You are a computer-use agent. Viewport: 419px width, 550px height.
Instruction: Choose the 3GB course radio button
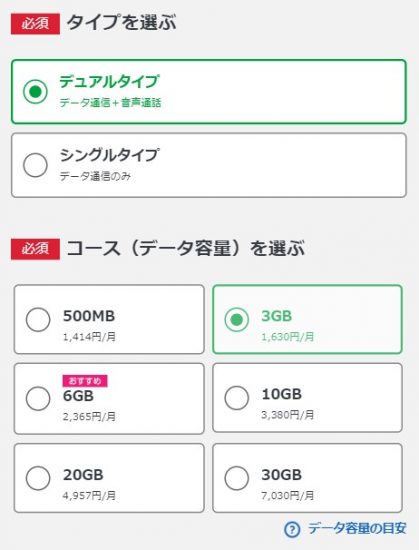(237, 320)
